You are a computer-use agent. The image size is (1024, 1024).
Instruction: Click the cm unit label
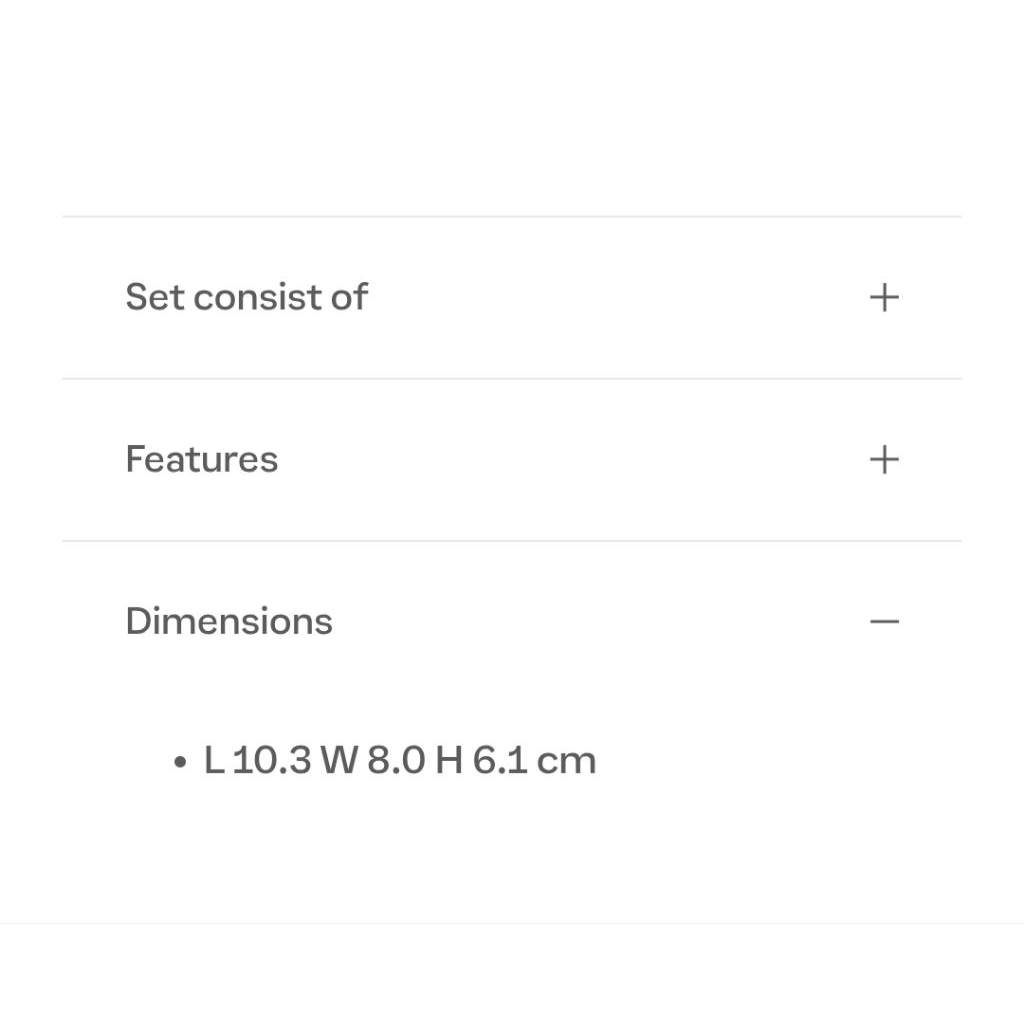(566, 763)
